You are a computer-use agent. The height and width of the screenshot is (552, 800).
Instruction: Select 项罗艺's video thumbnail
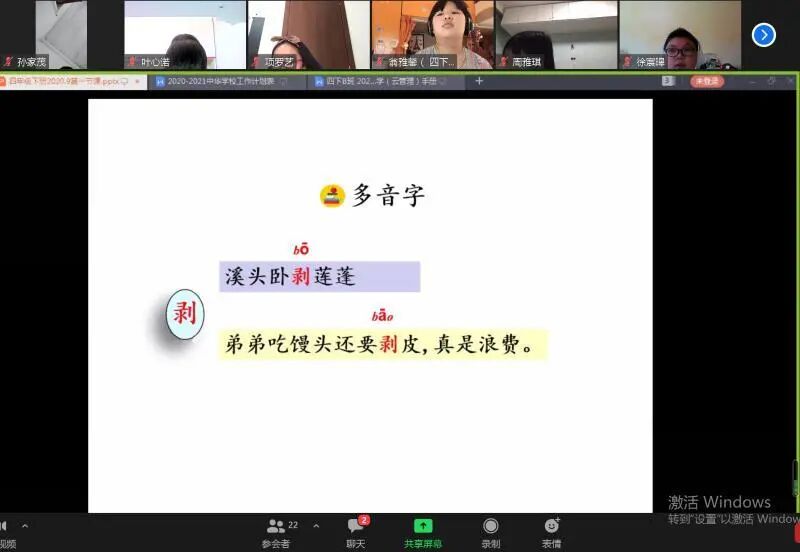click(309, 35)
